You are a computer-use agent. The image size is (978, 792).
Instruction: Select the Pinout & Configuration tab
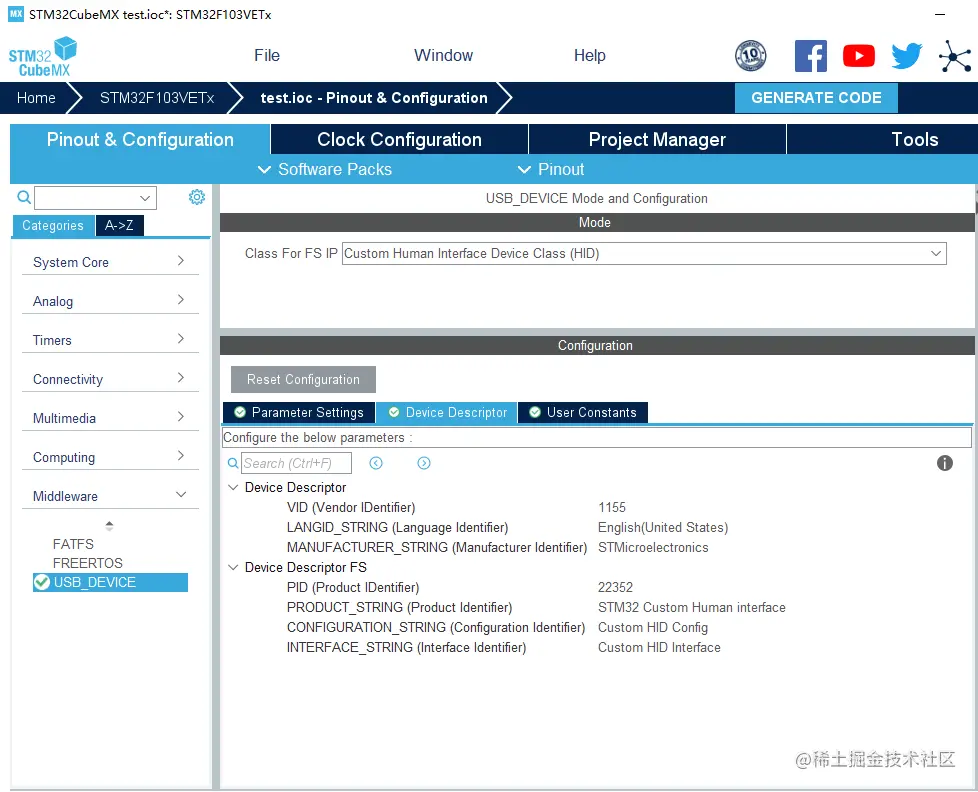(x=140, y=139)
